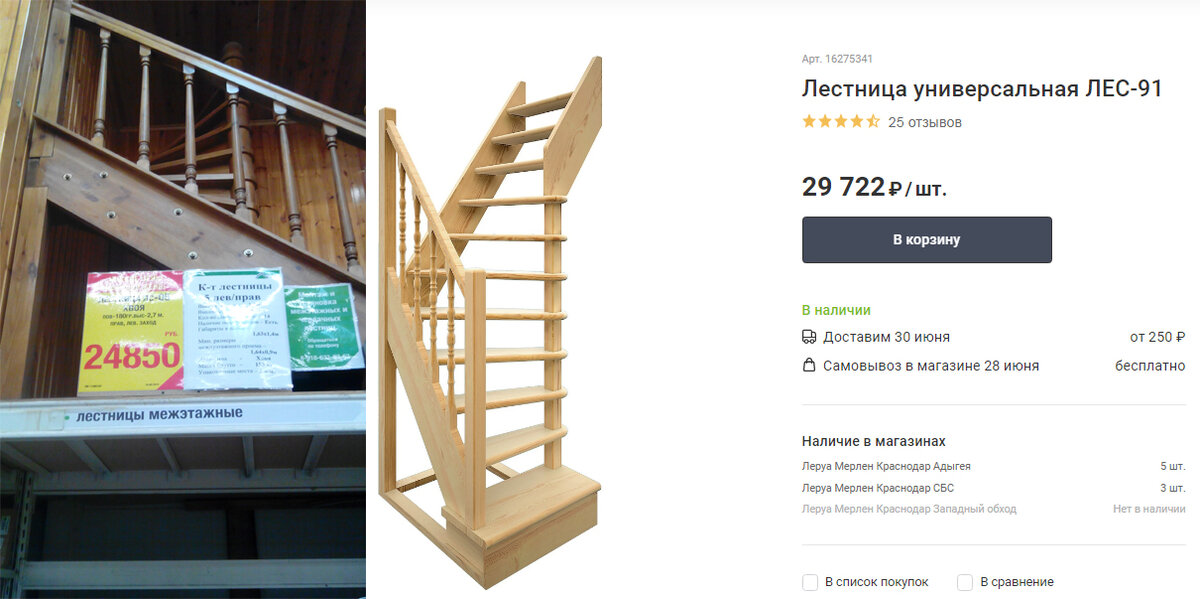
Task: Click the delivery truck icon
Action: [x=809, y=337]
